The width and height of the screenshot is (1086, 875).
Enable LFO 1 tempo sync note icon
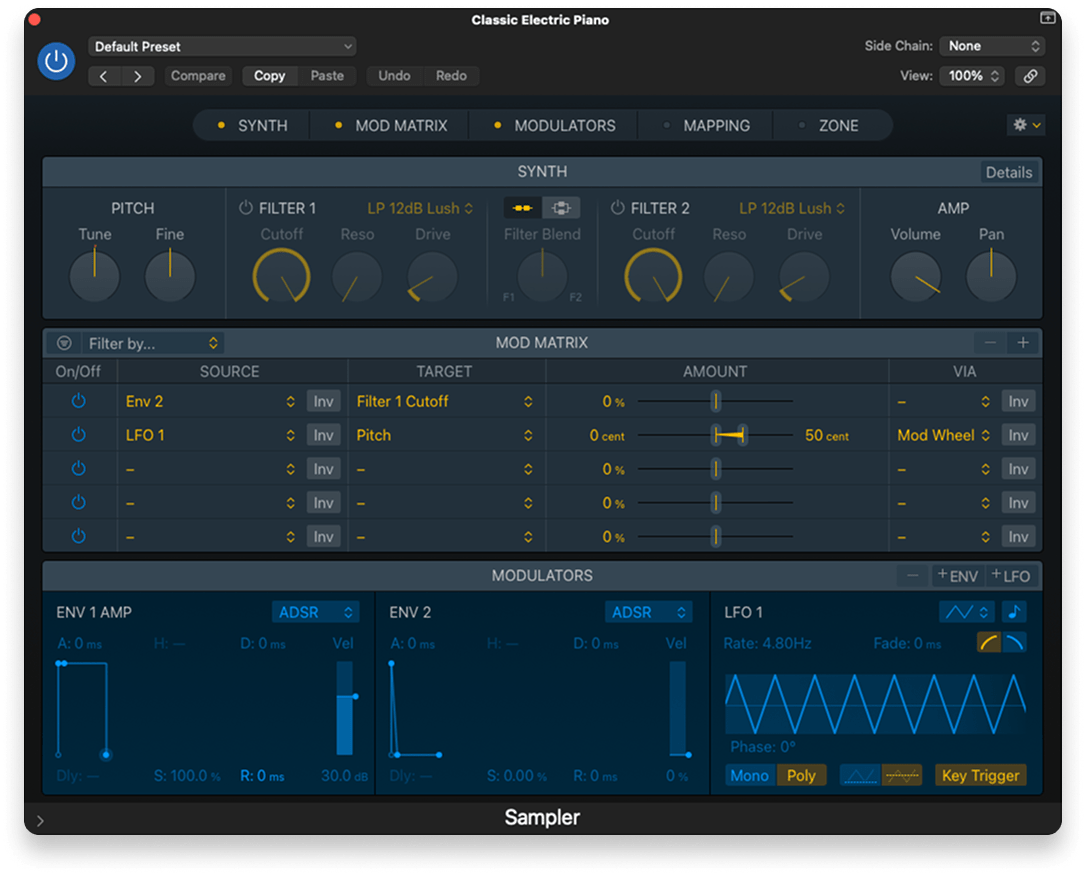(x=1014, y=612)
